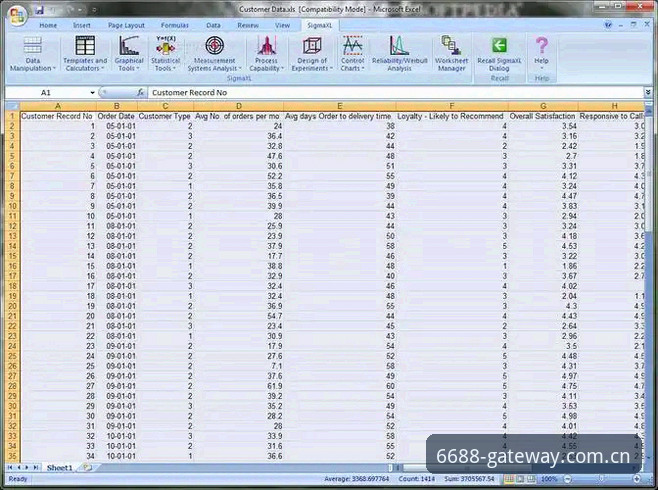Click the Office button
Viewport: 658px width, 490px height.
pyautogui.click(x=17, y=16)
